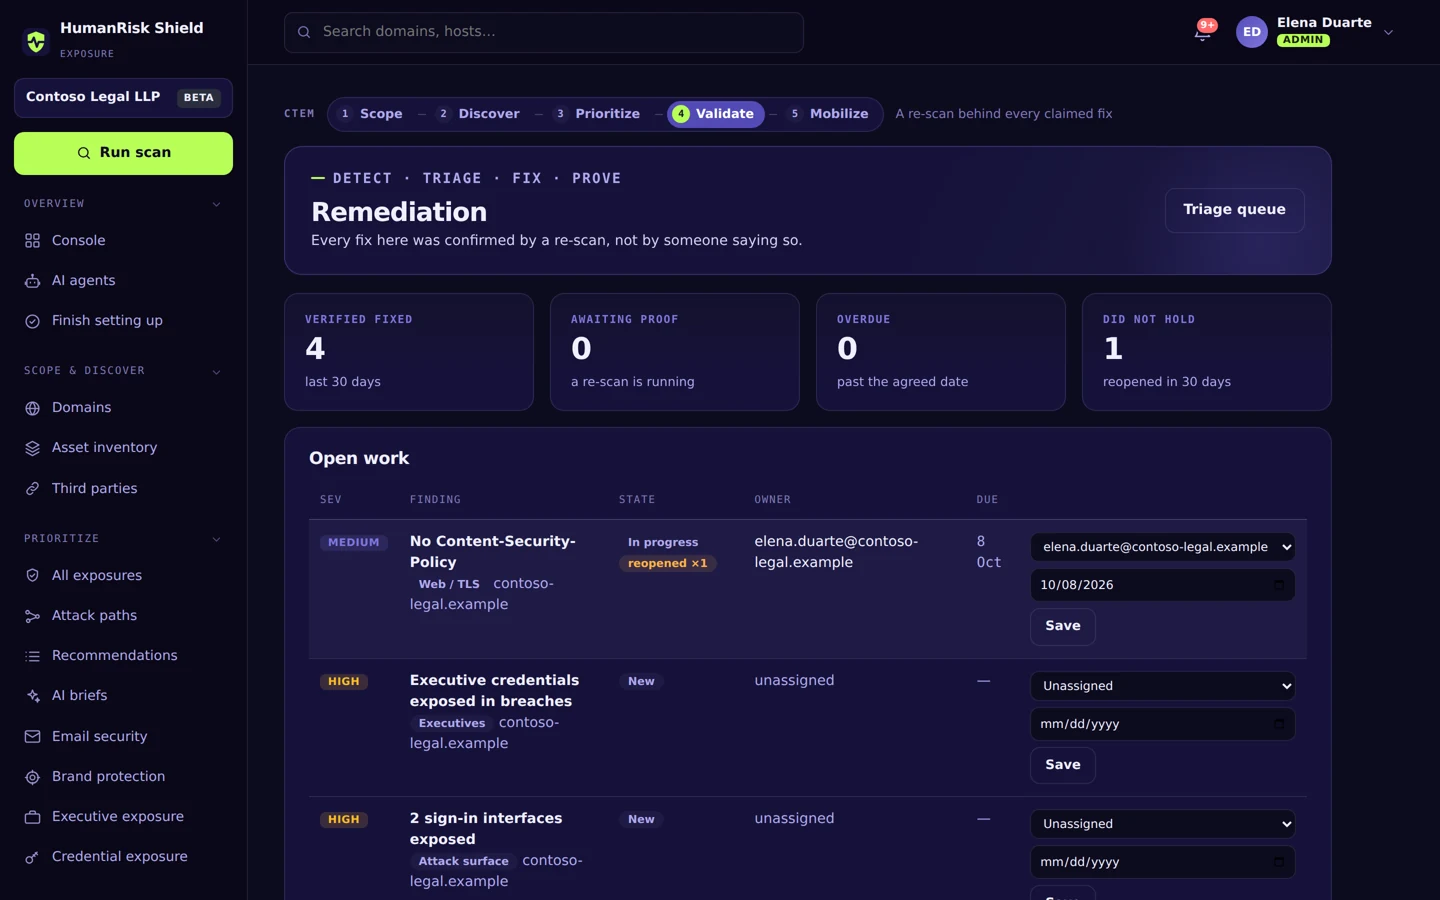Open Asset inventory in the sidebar
1440x900 pixels.
point(123,448)
